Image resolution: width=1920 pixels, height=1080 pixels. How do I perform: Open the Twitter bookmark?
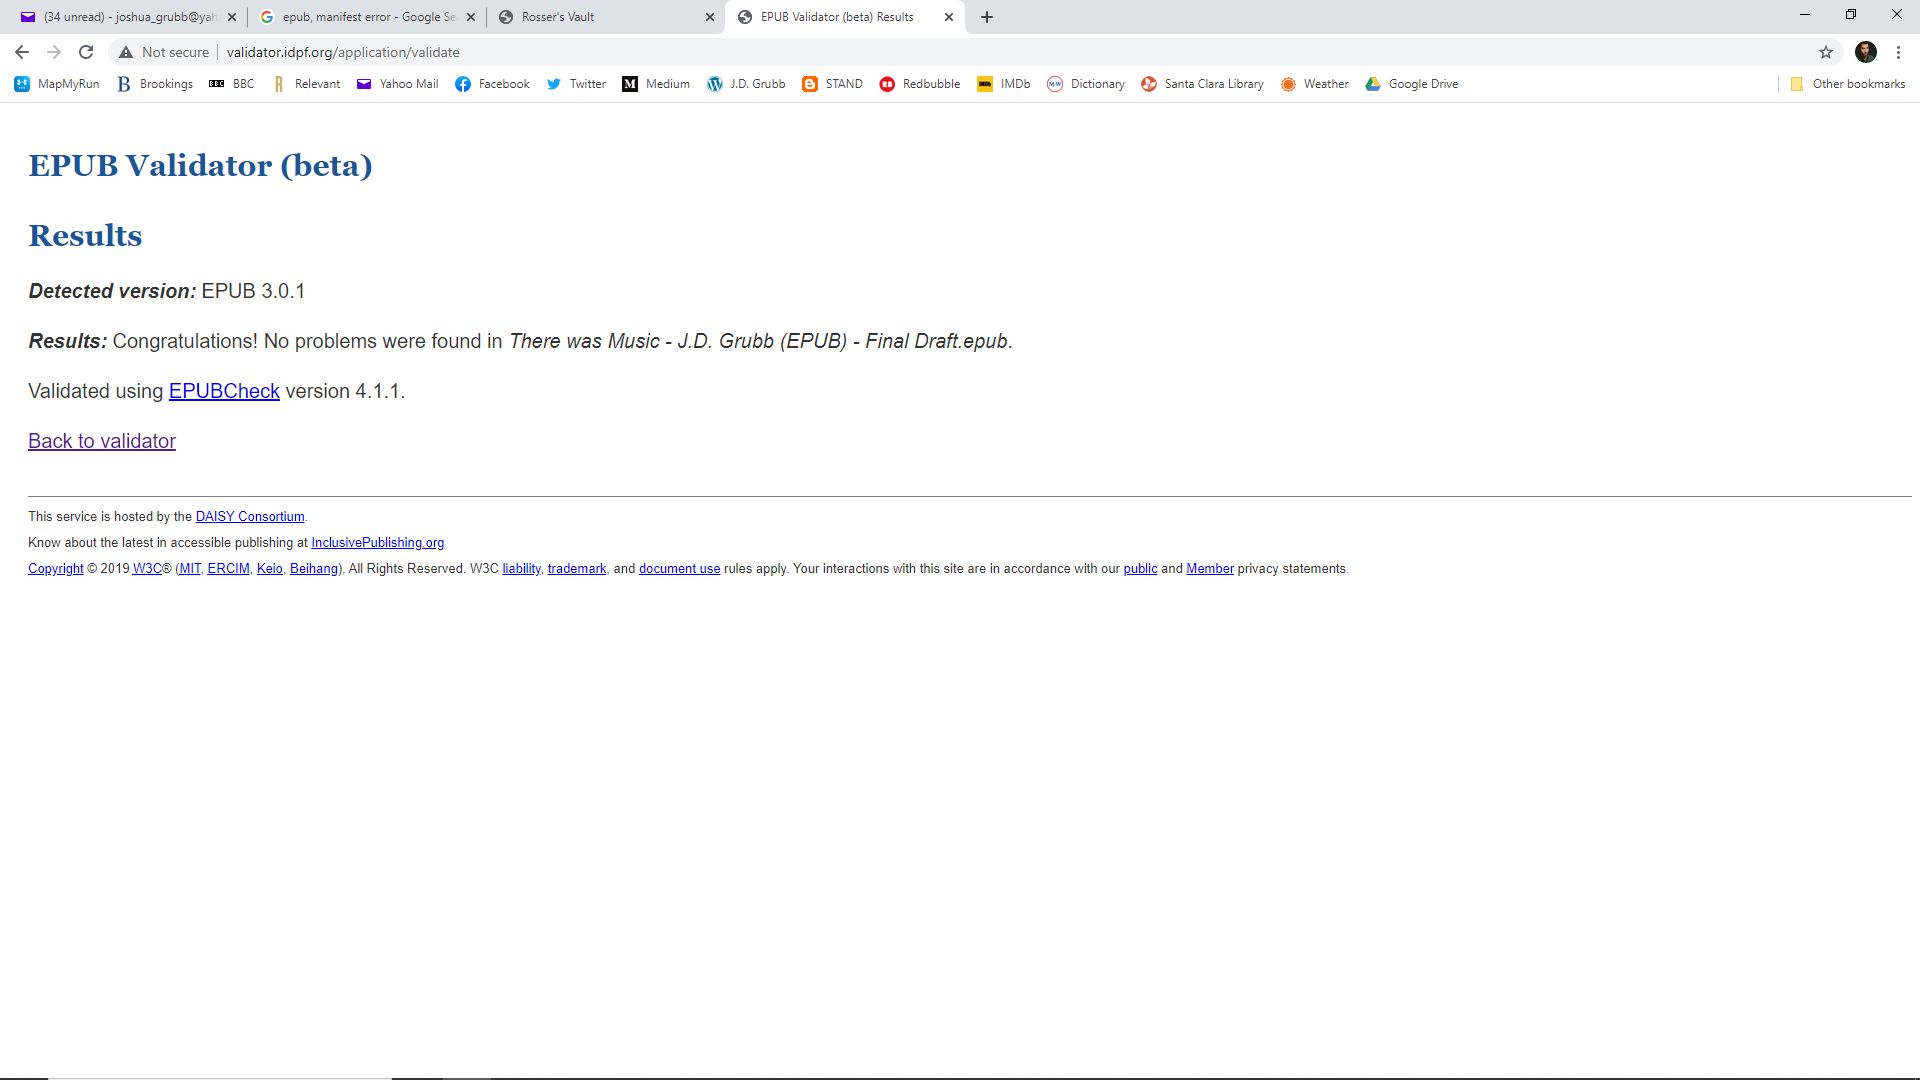576,84
